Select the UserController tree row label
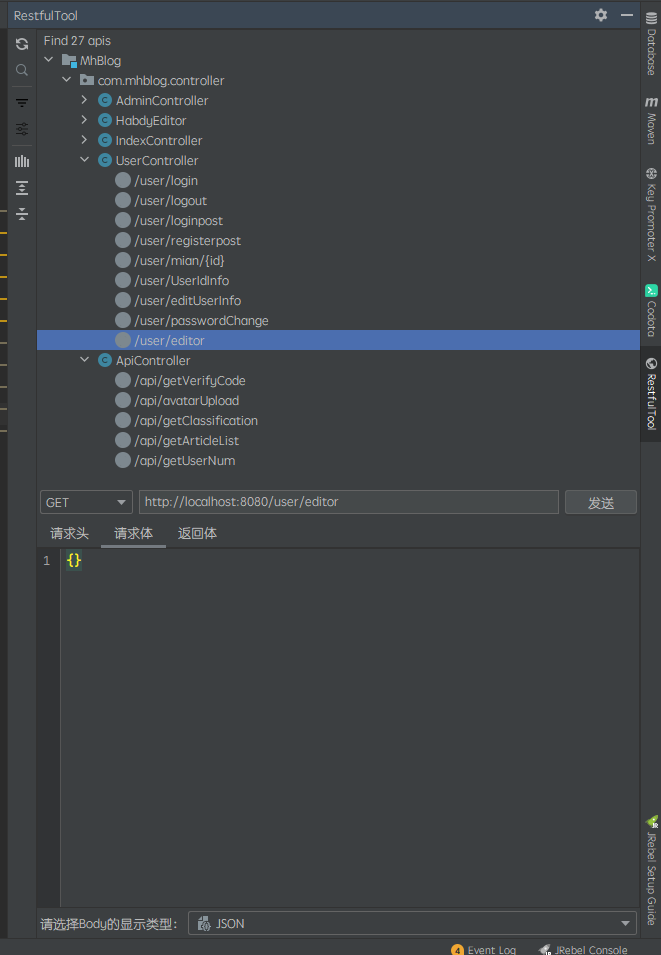661x955 pixels. click(x=157, y=161)
